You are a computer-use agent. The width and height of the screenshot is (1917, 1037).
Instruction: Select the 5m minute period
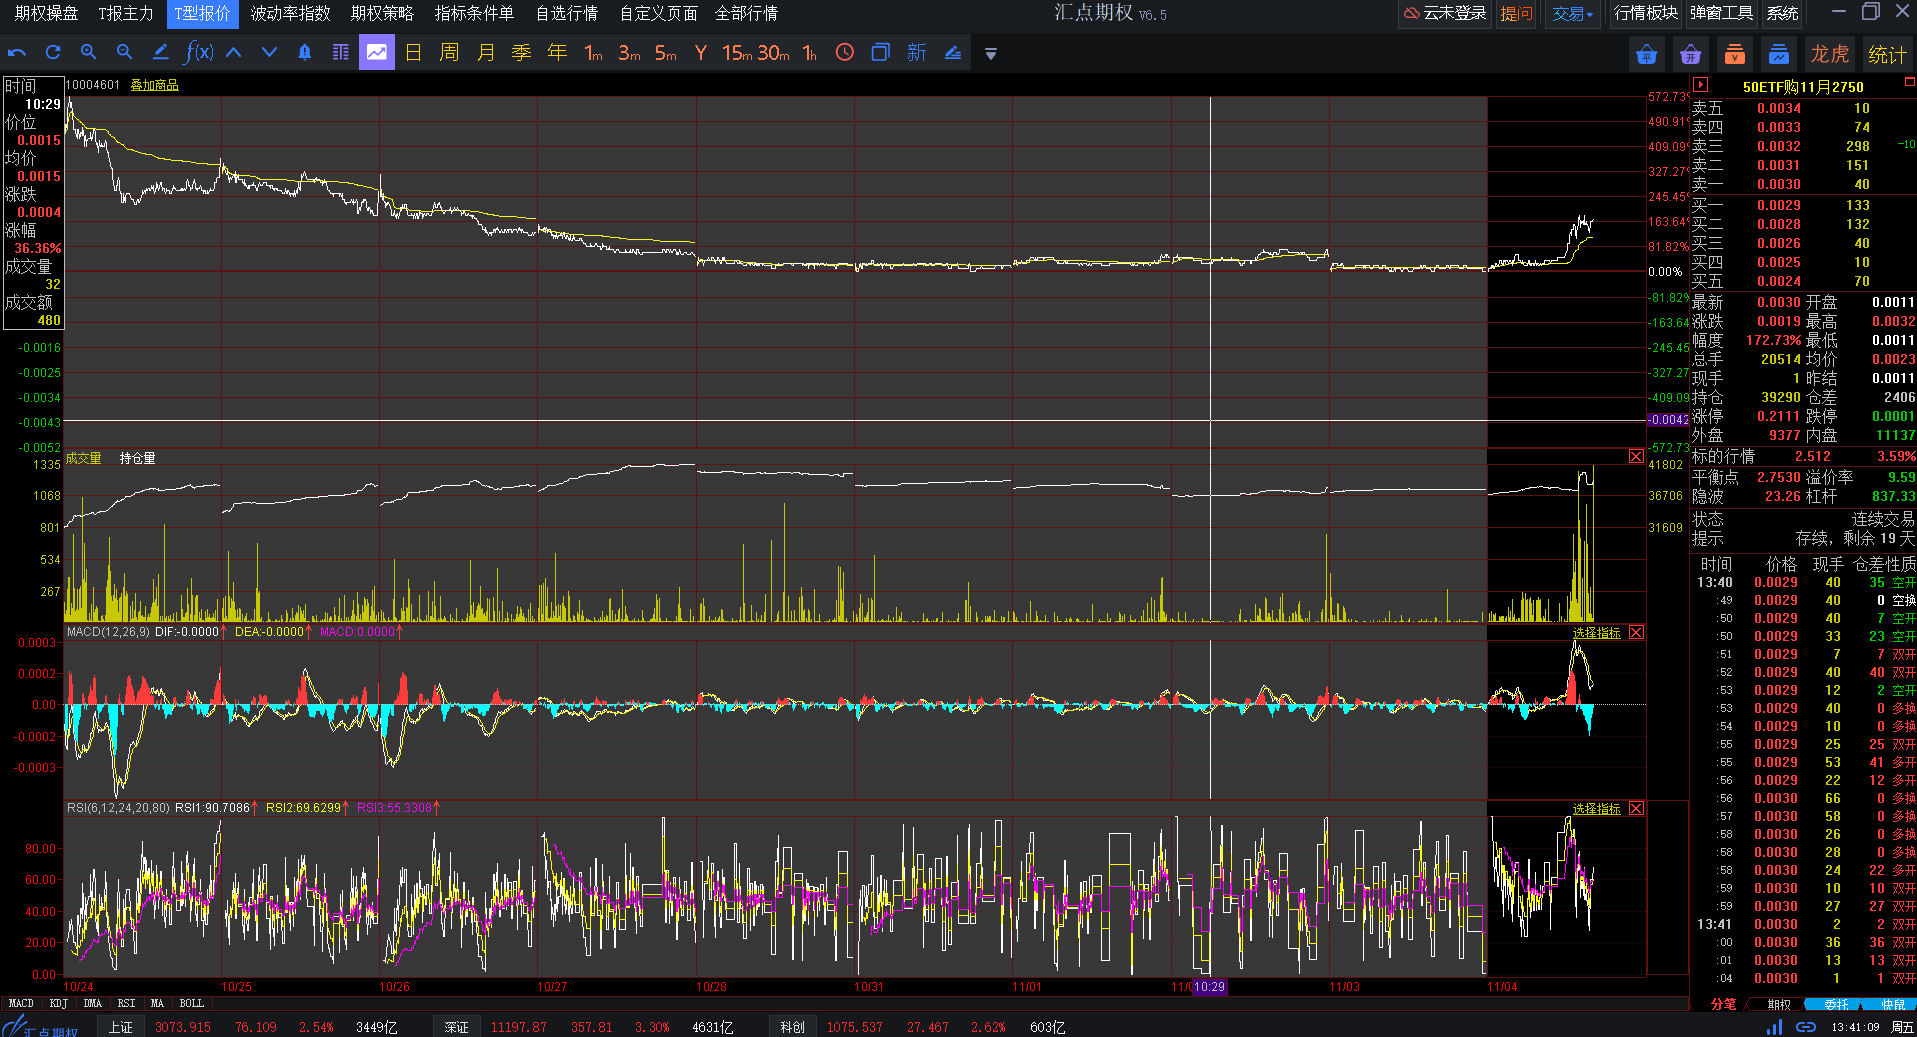tap(665, 53)
